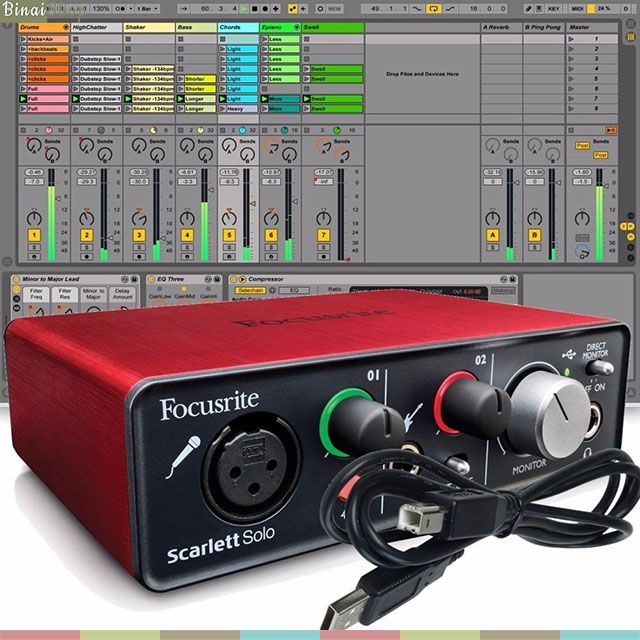Open the KEY map mode
This screenshot has height=640, width=640.
[x=554, y=9]
